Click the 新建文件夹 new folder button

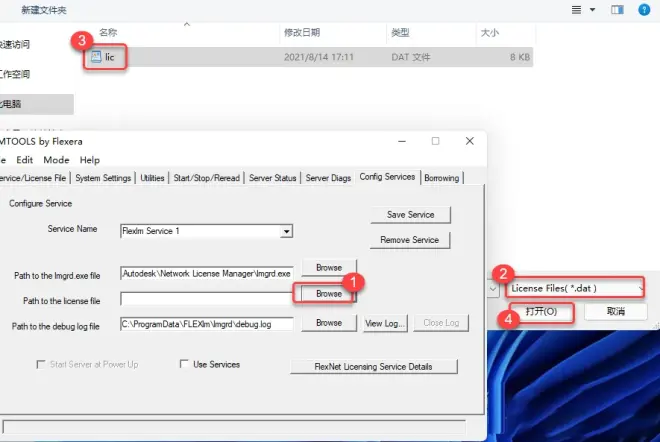coord(44,10)
